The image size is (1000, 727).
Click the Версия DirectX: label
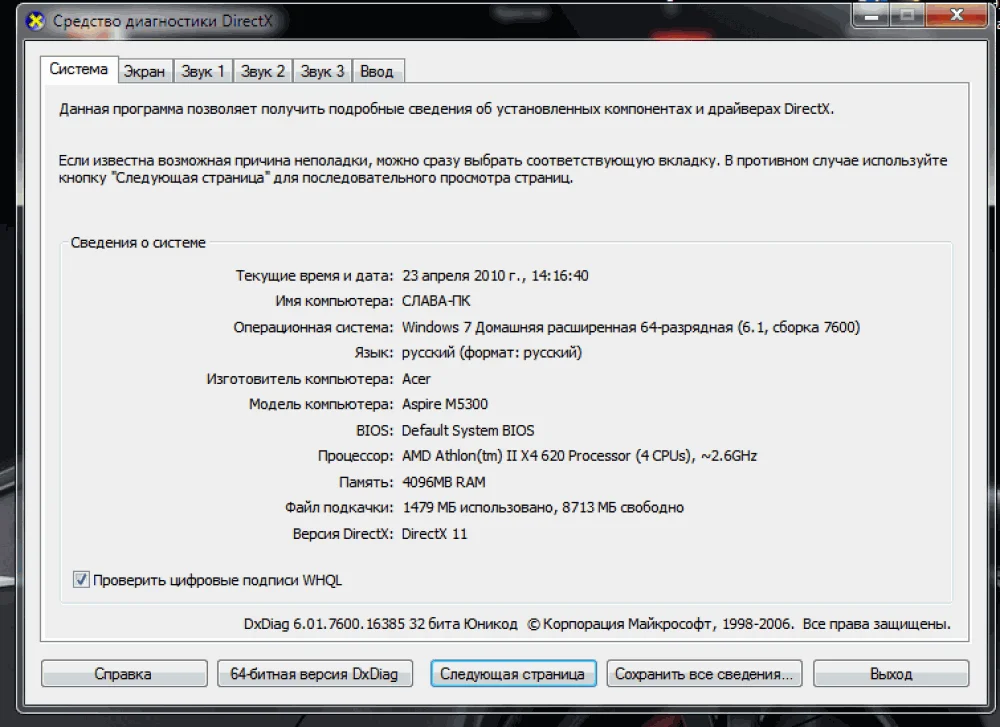(x=343, y=534)
